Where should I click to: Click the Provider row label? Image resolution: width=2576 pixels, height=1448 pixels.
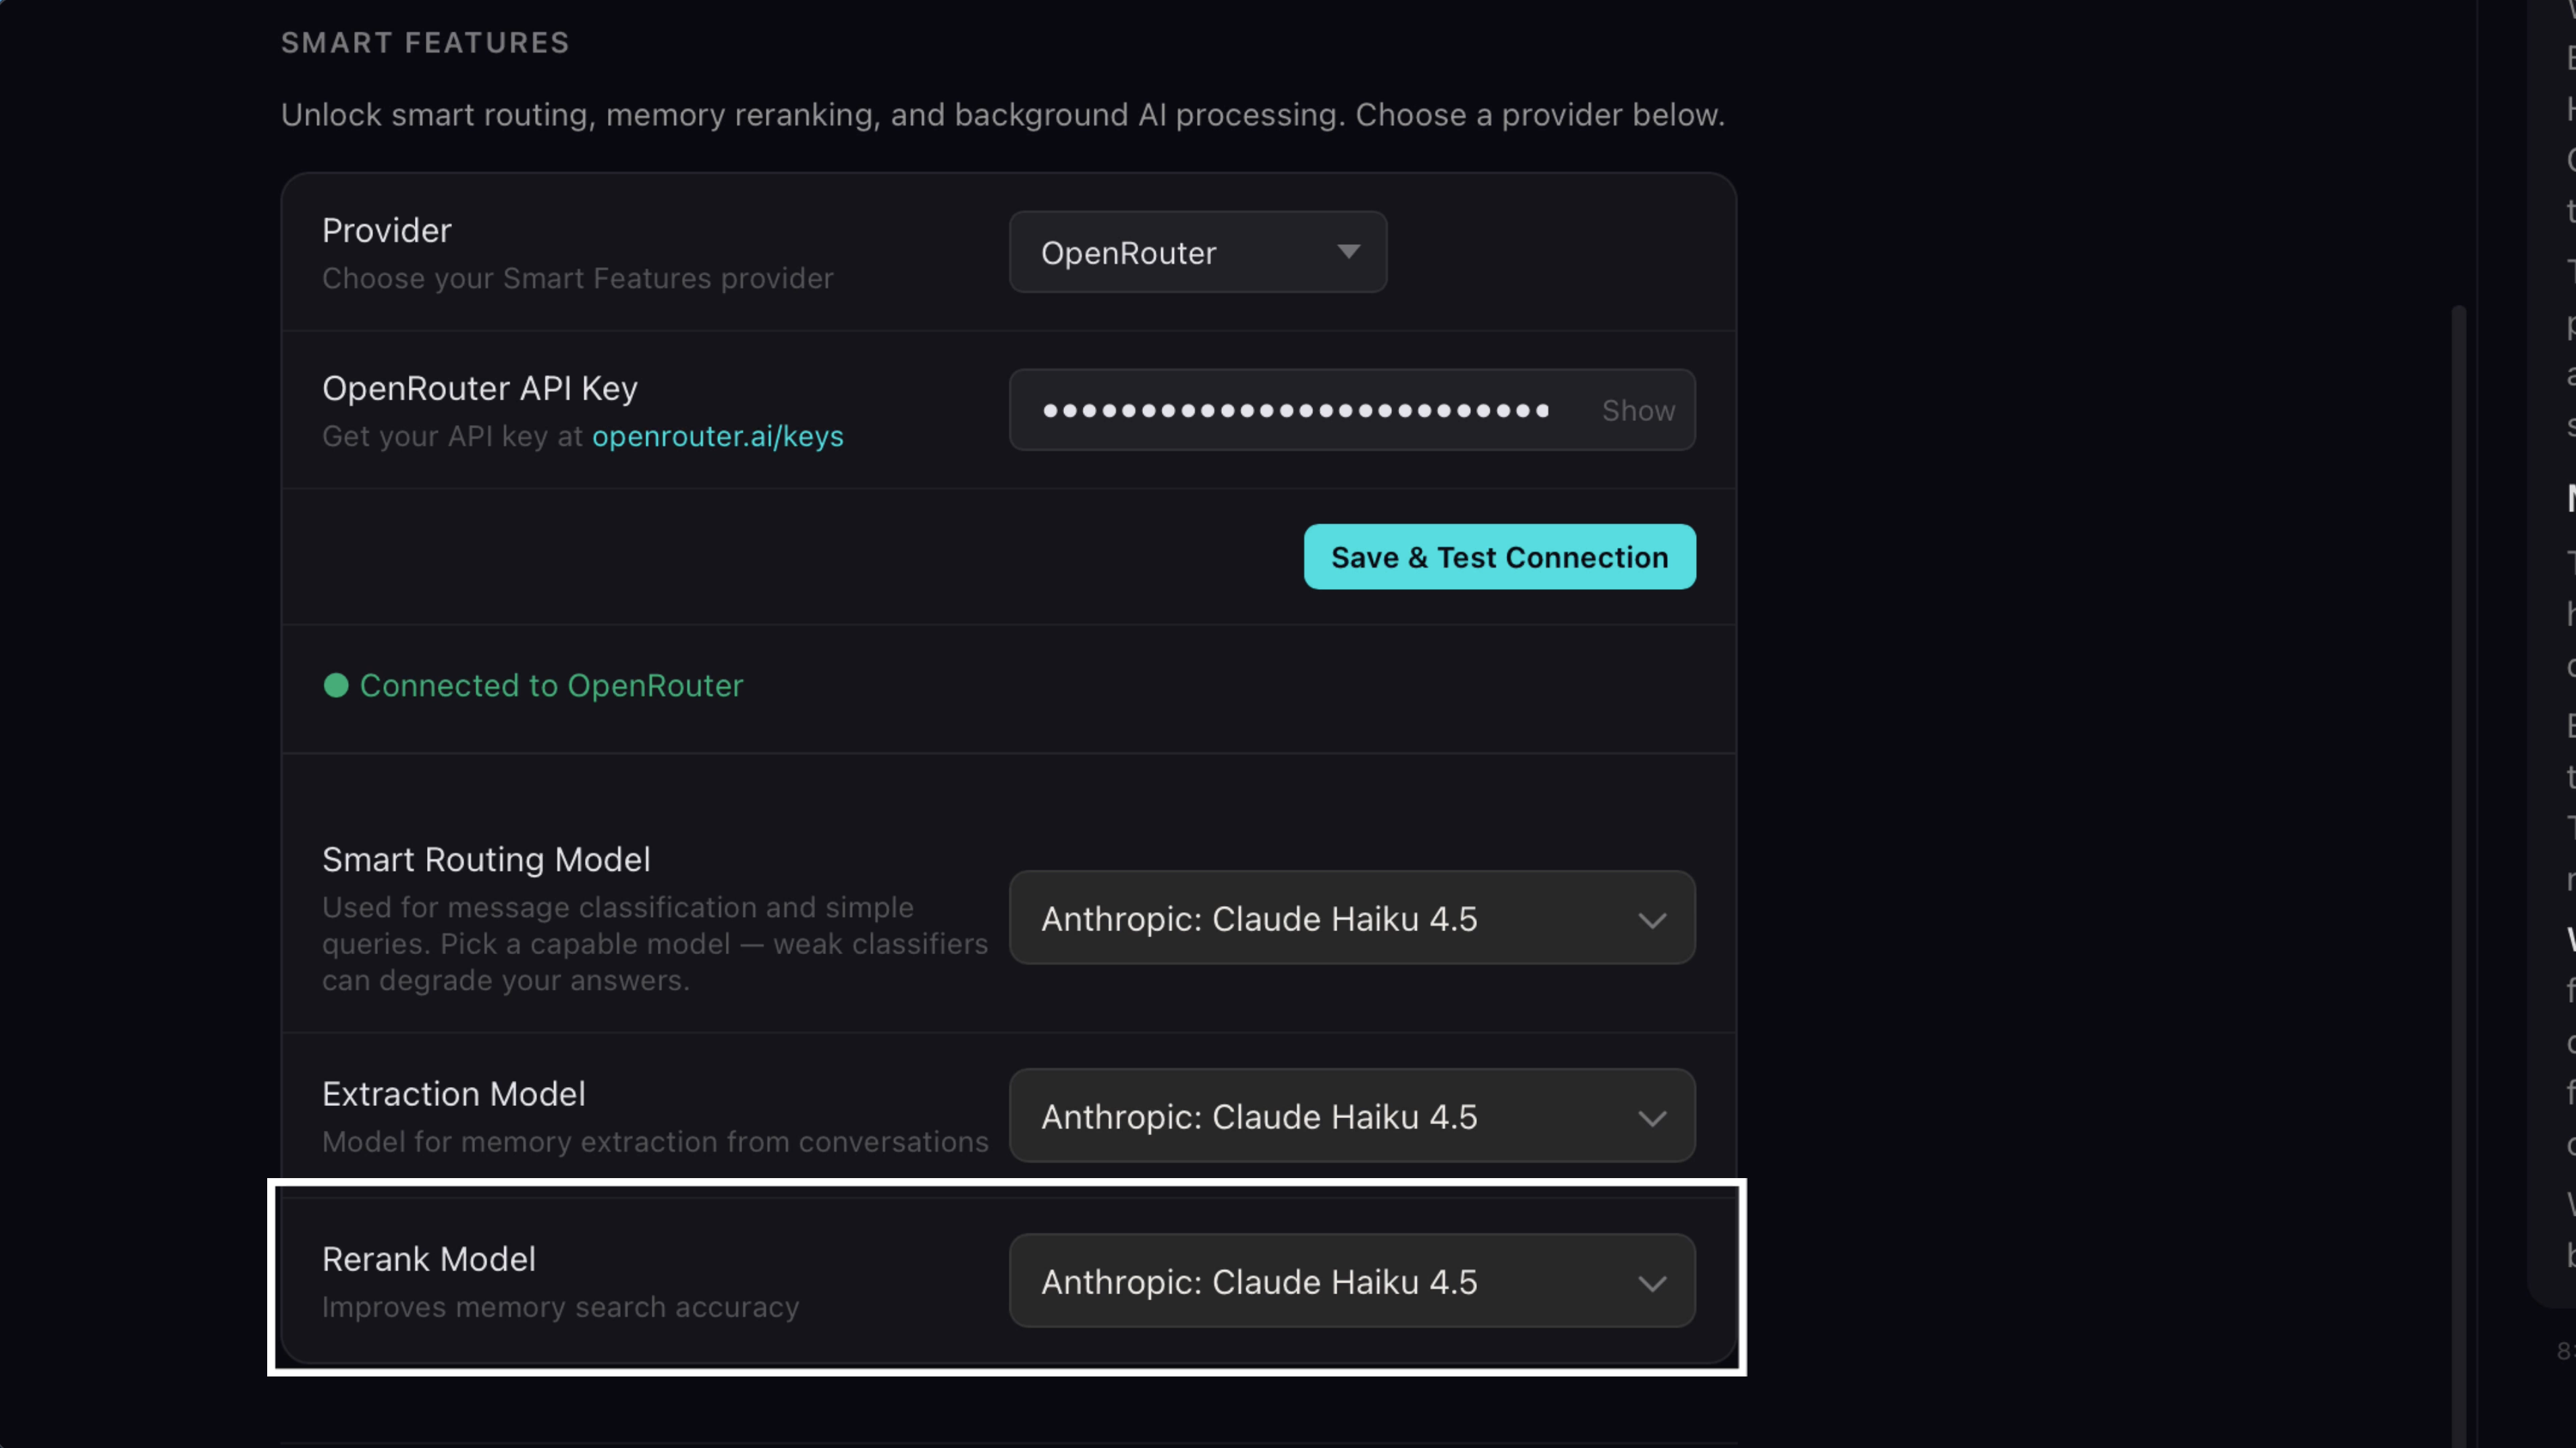[387, 231]
